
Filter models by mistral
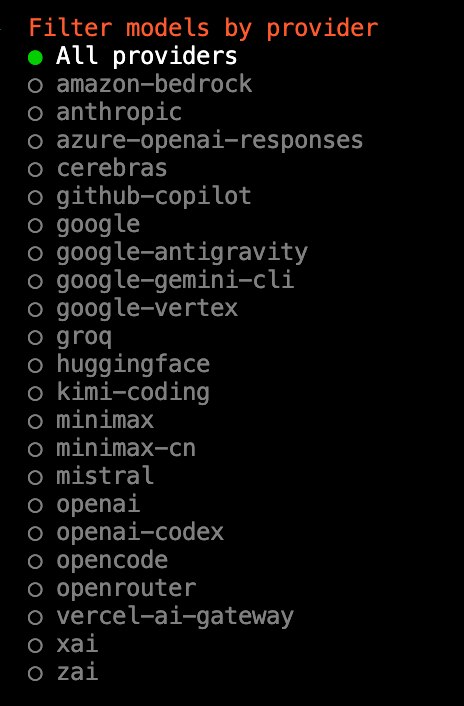click(90, 476)
